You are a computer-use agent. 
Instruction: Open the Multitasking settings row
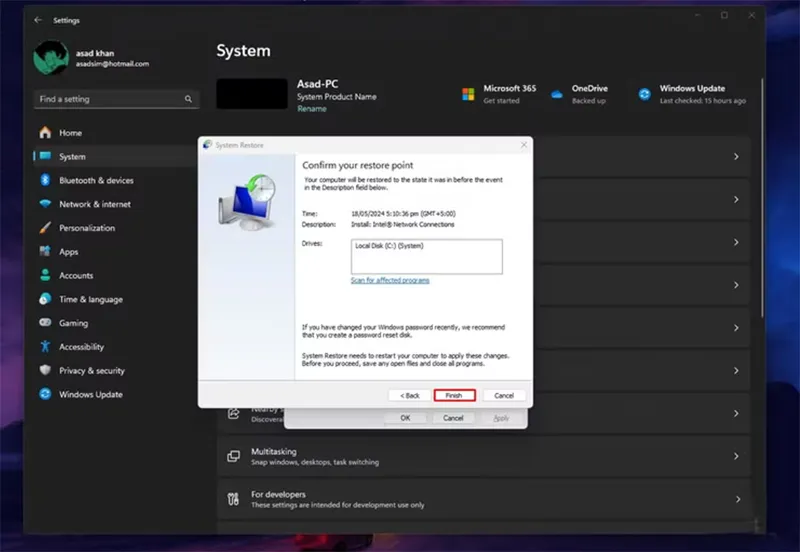(x=483, y=456)
